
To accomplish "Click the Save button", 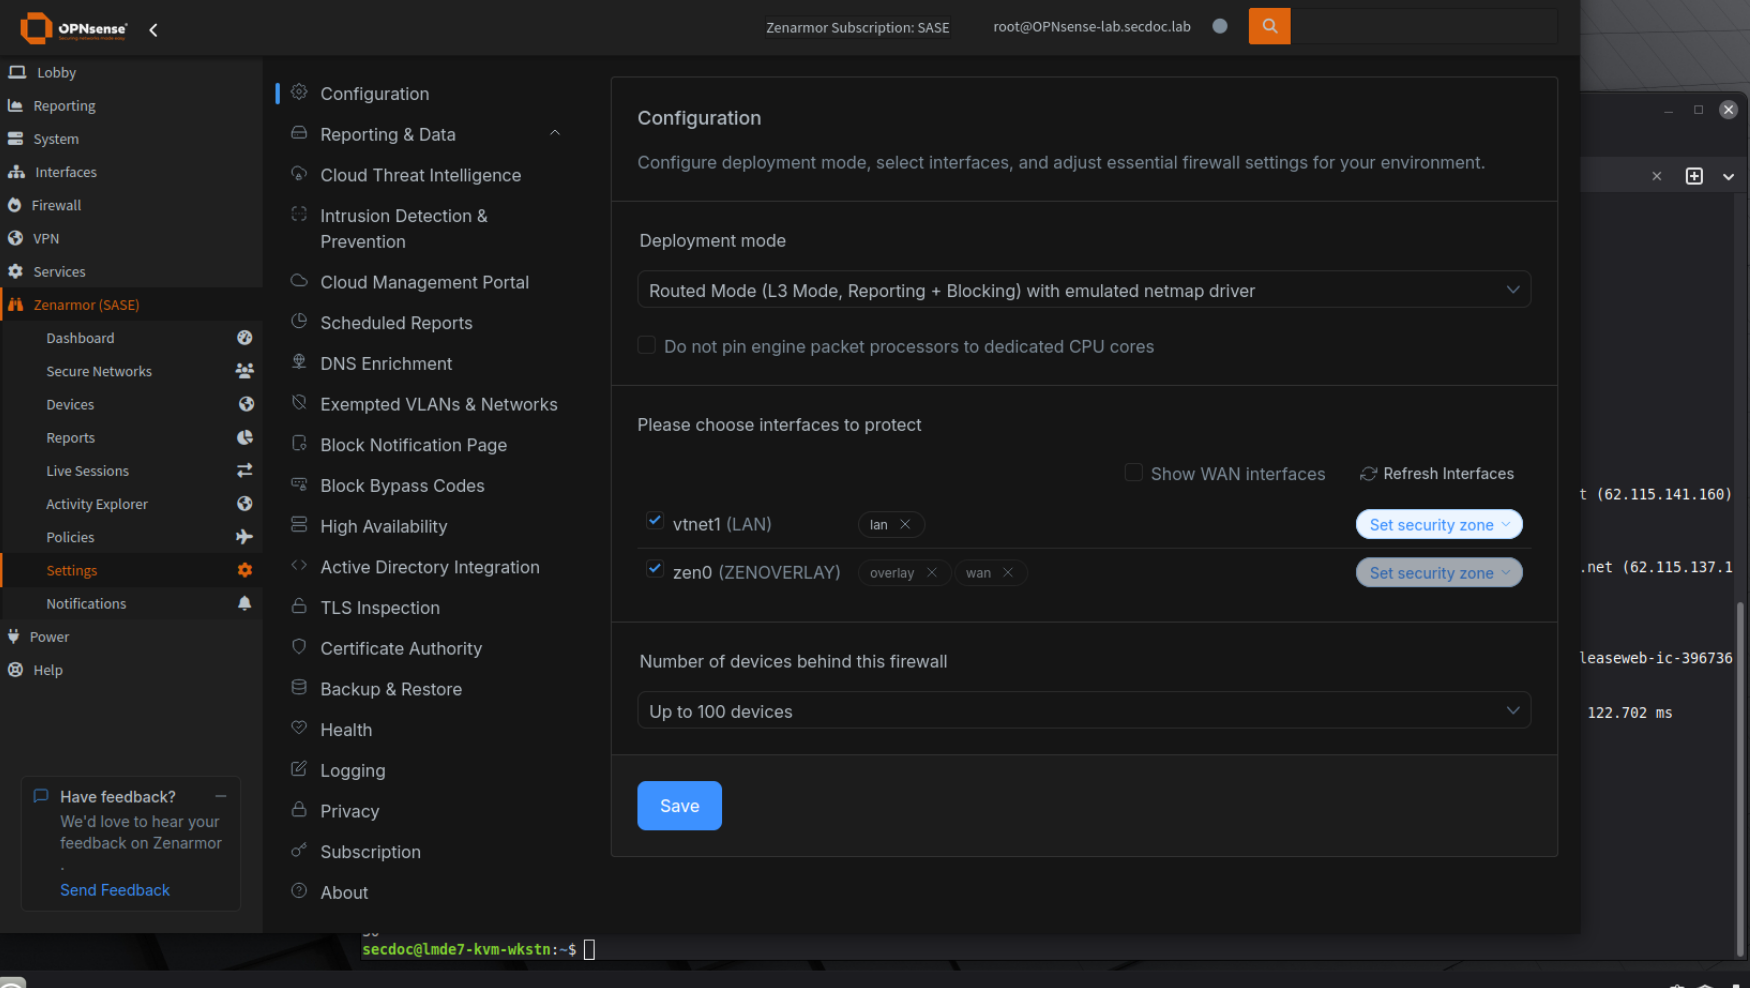I will pyautogui.click(x=679, y=805).
